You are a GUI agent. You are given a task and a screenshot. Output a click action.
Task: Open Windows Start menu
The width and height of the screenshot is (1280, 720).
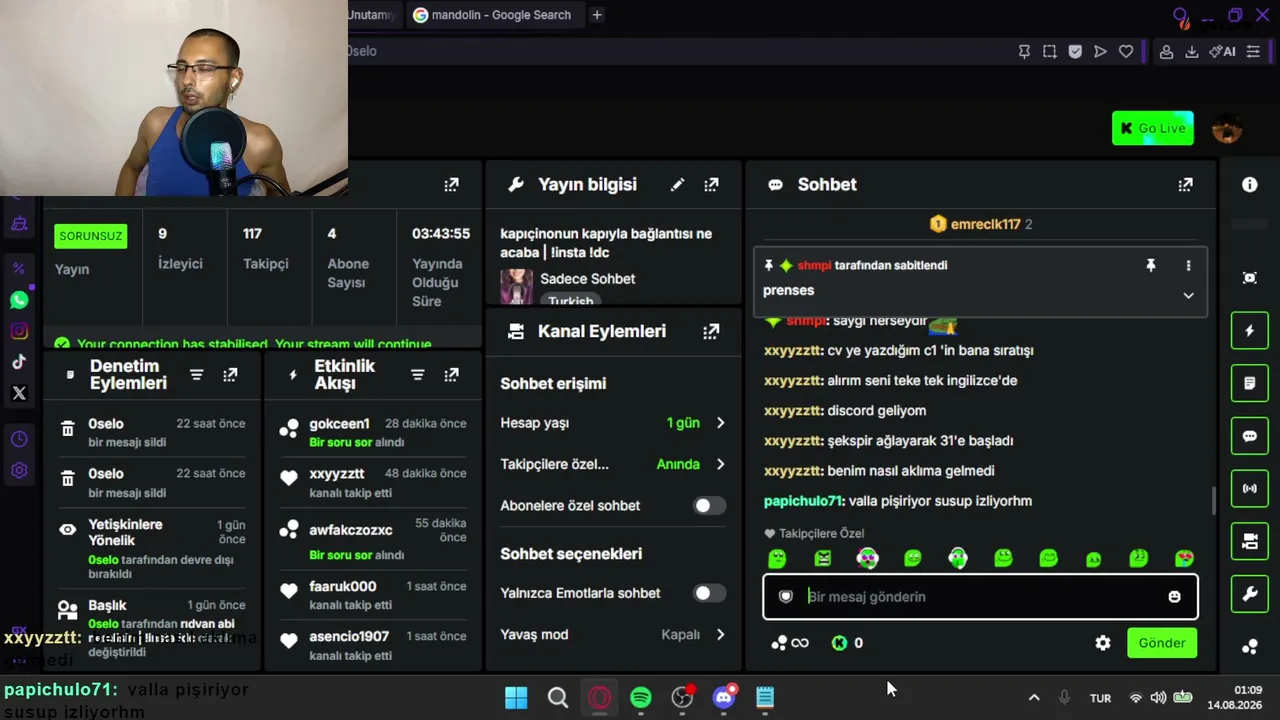coord(516,698)
